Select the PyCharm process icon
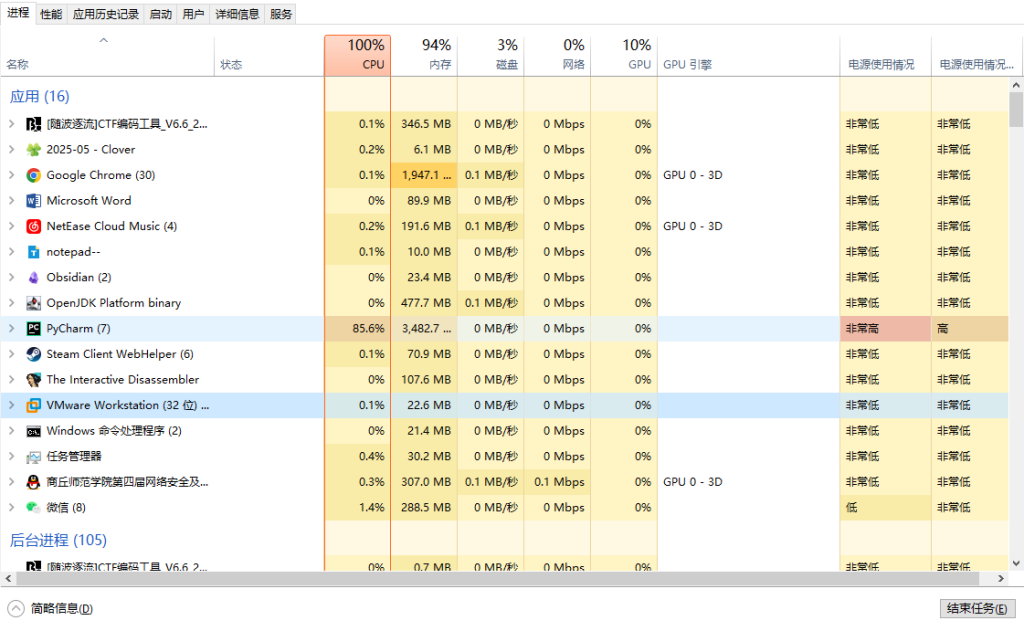The height and width of the screenshot is (631, 1024). (34, 329)
